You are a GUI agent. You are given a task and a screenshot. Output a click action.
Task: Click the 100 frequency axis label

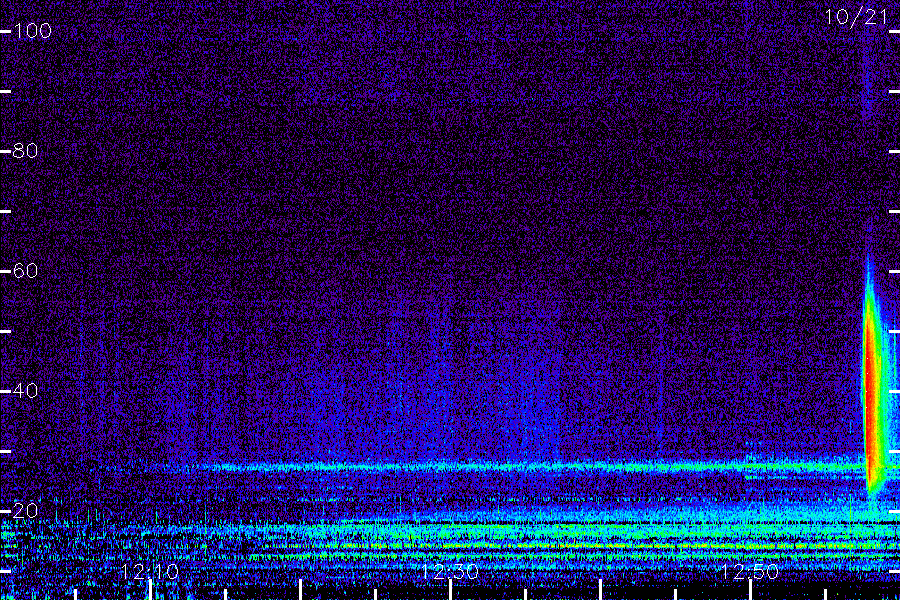[x=33, y=30]
